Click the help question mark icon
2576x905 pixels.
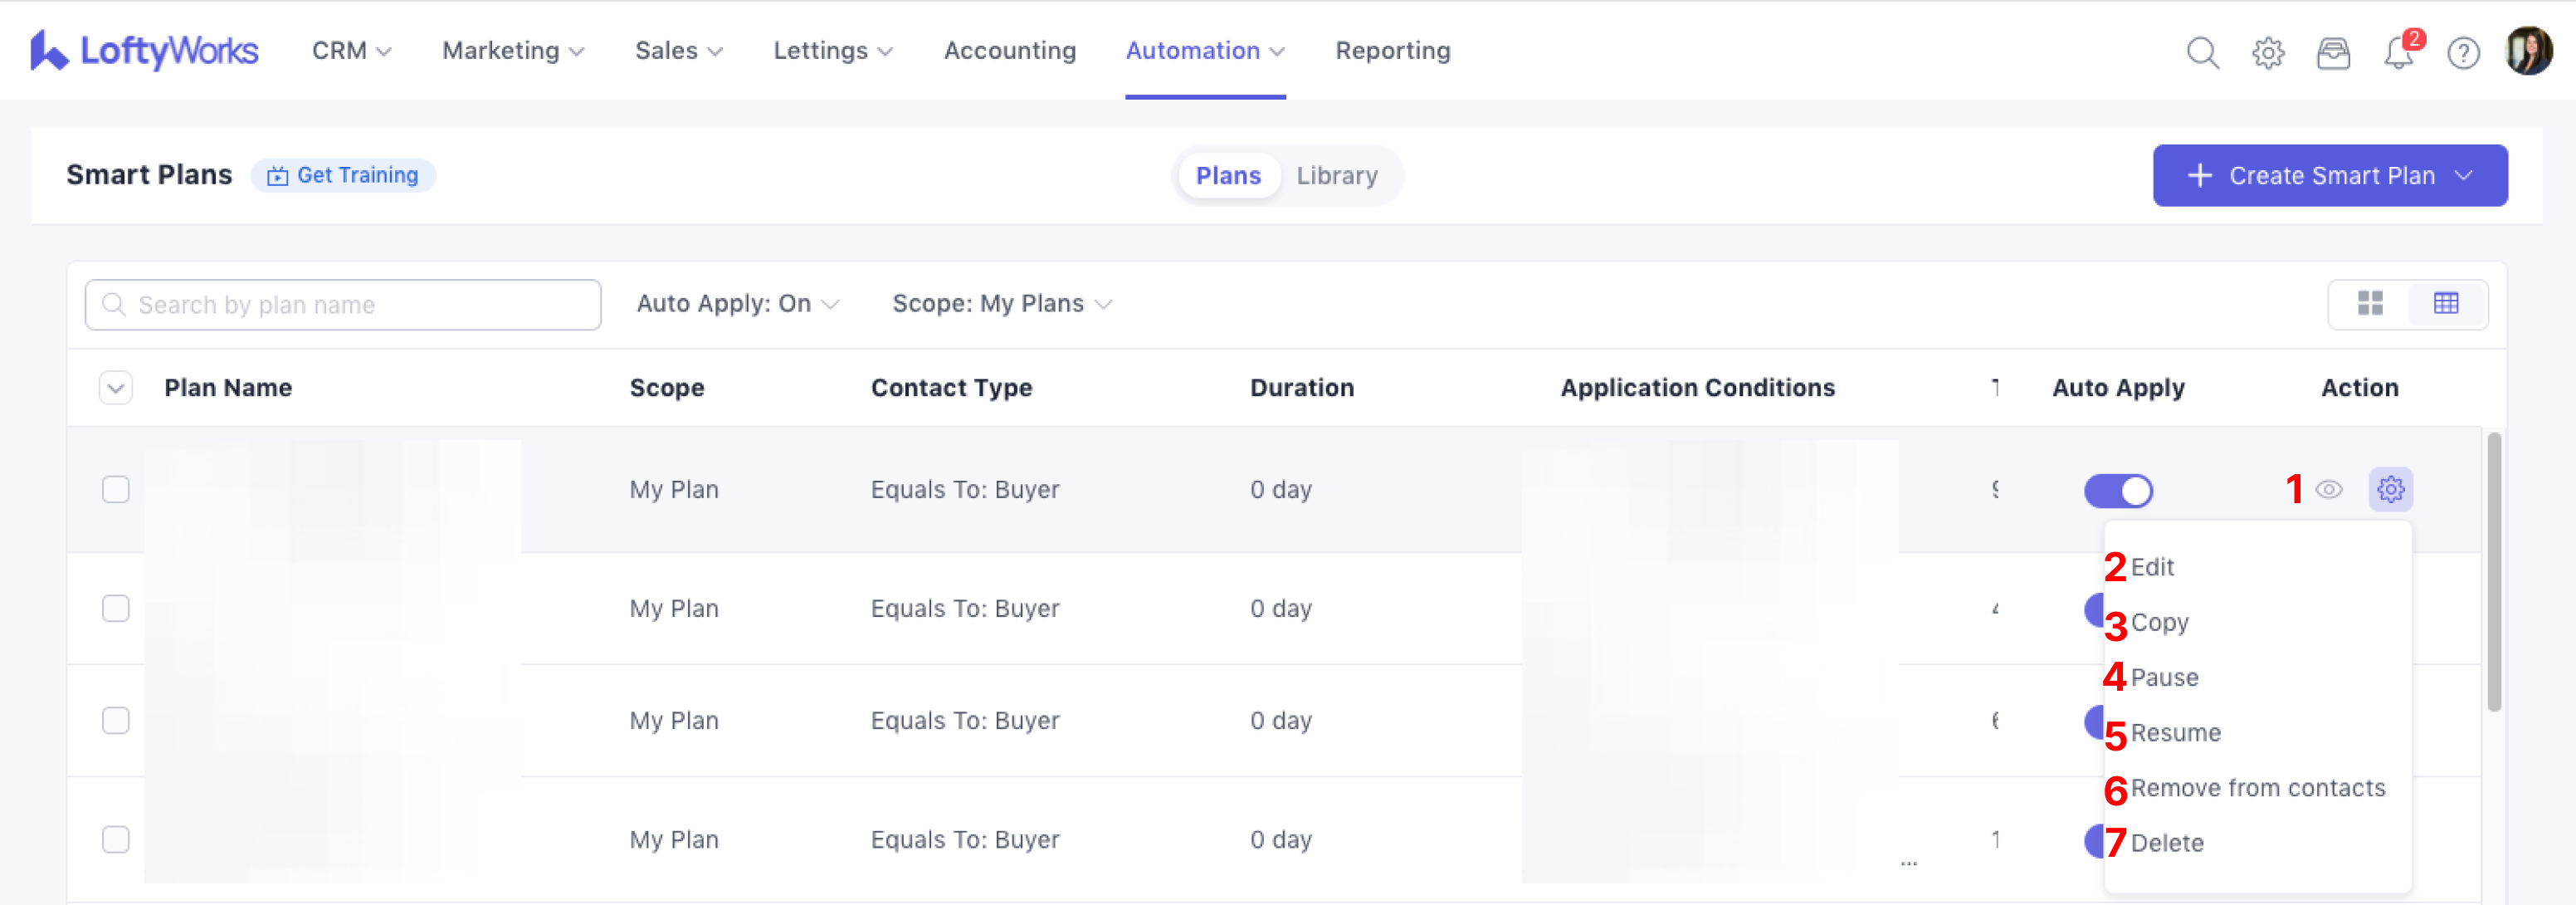(2463, 52)
